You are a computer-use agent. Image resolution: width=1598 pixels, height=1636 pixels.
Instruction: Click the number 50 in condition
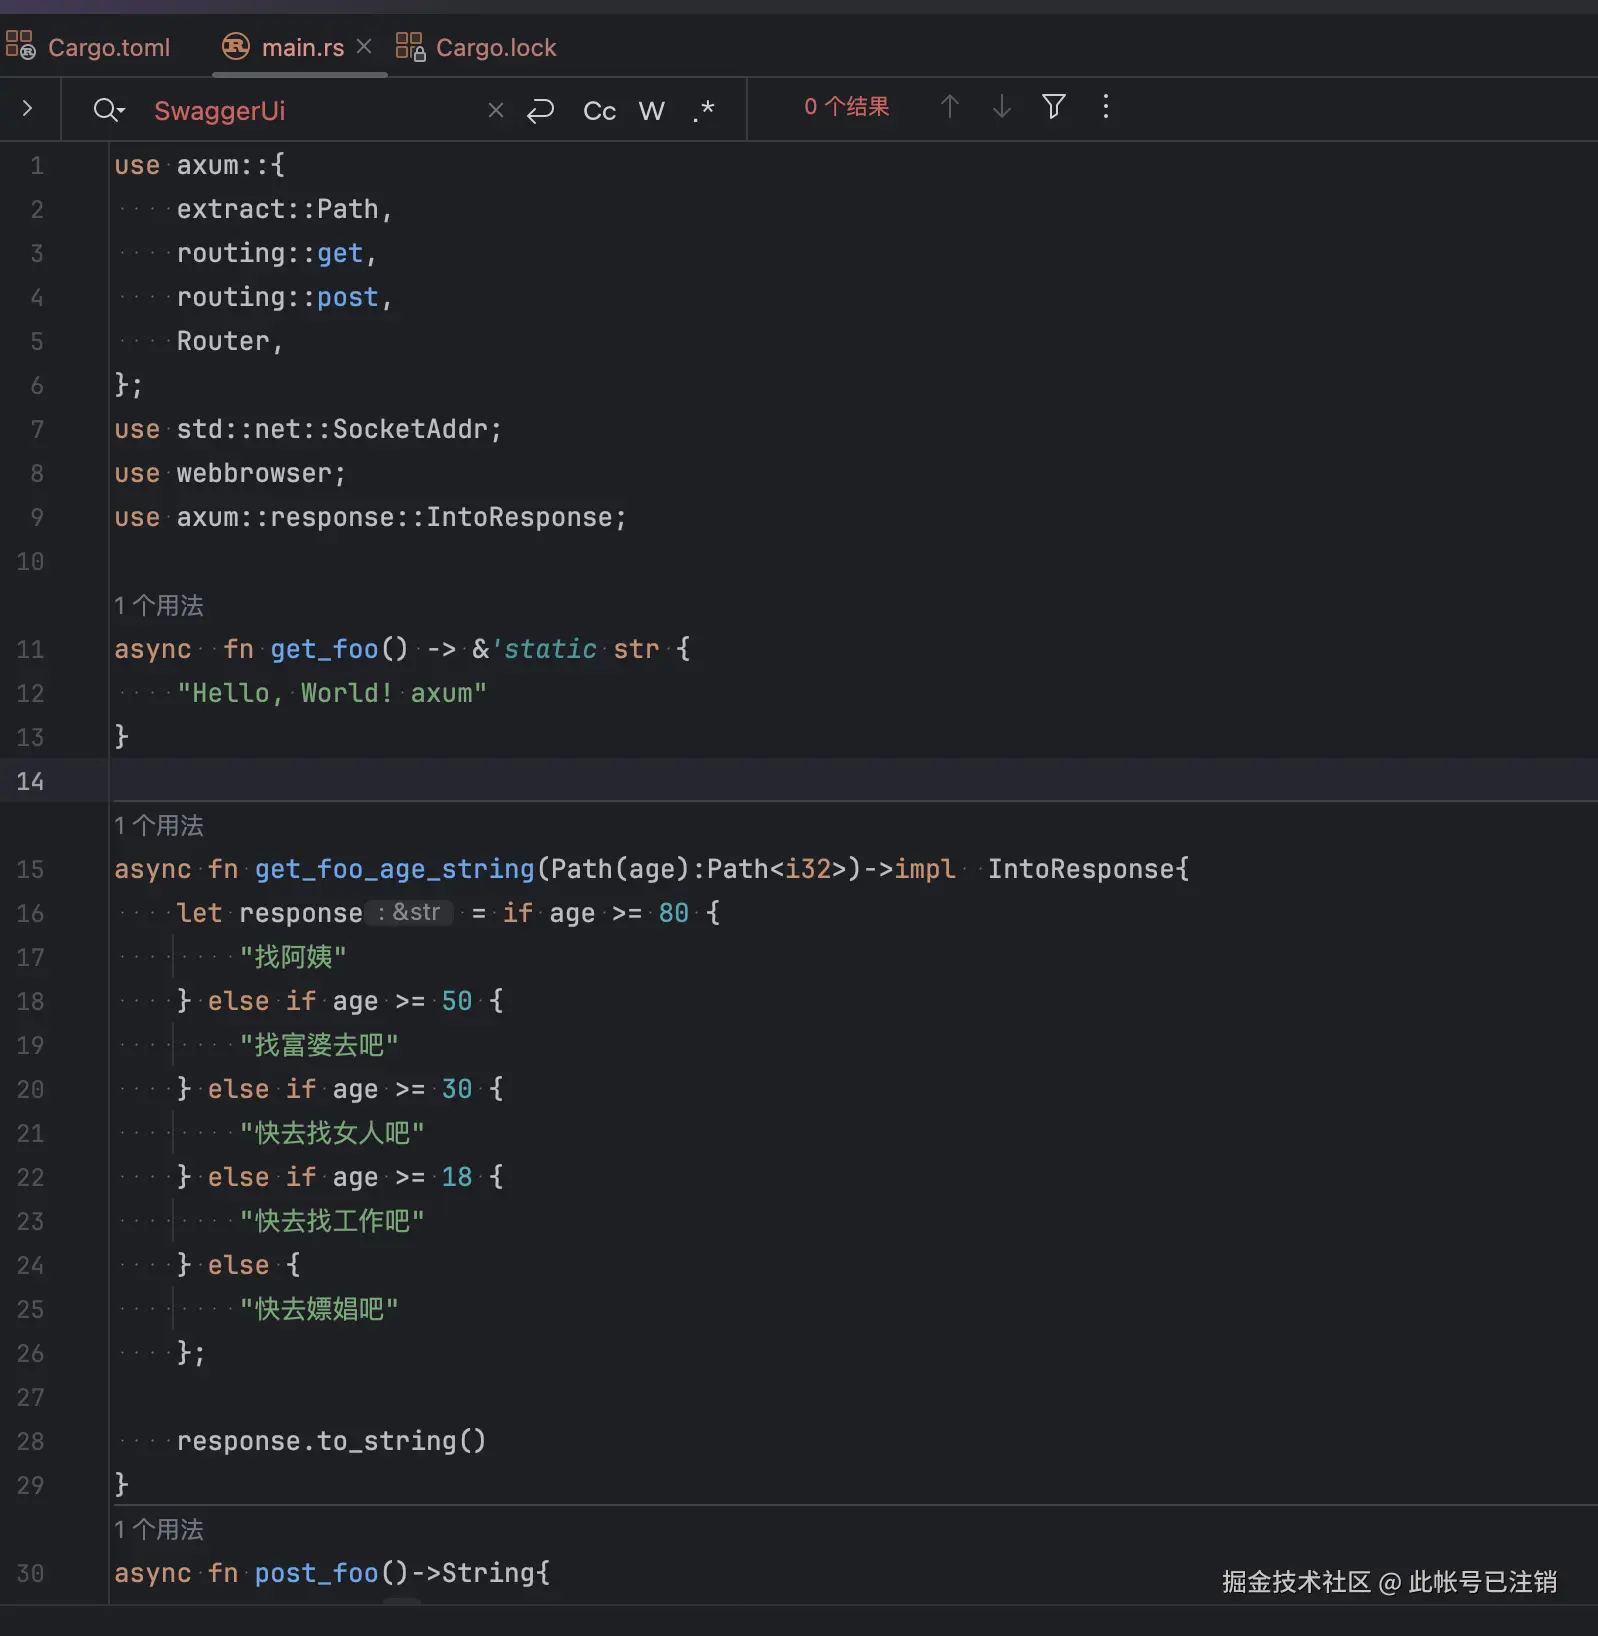pyautogui.click(x=457, y=1001)
